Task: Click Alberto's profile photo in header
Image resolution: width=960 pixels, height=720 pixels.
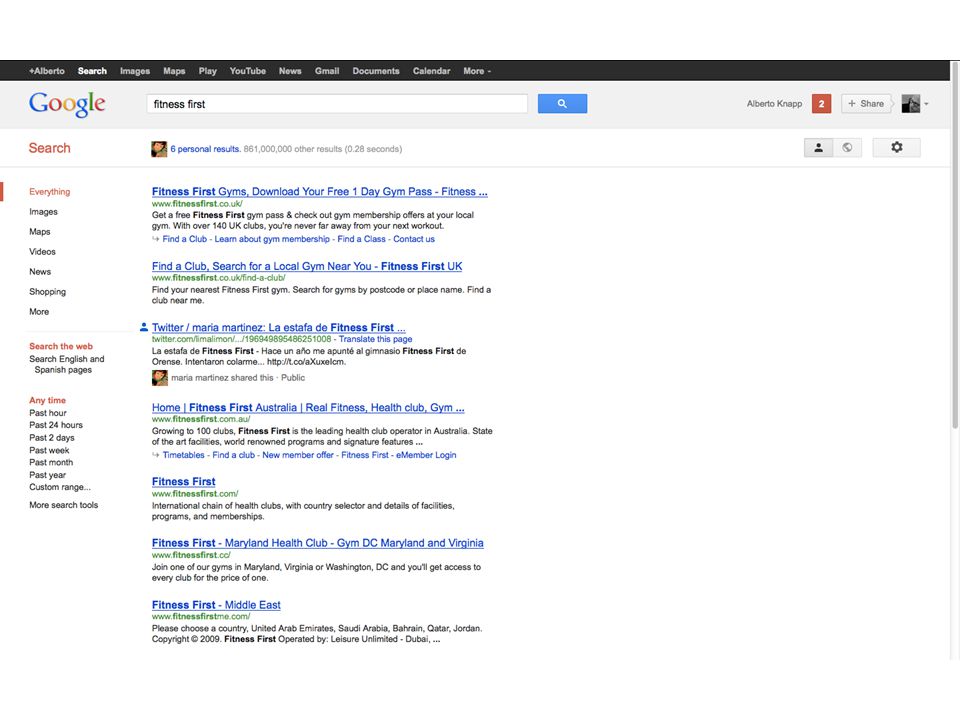Action: (910, 103)
